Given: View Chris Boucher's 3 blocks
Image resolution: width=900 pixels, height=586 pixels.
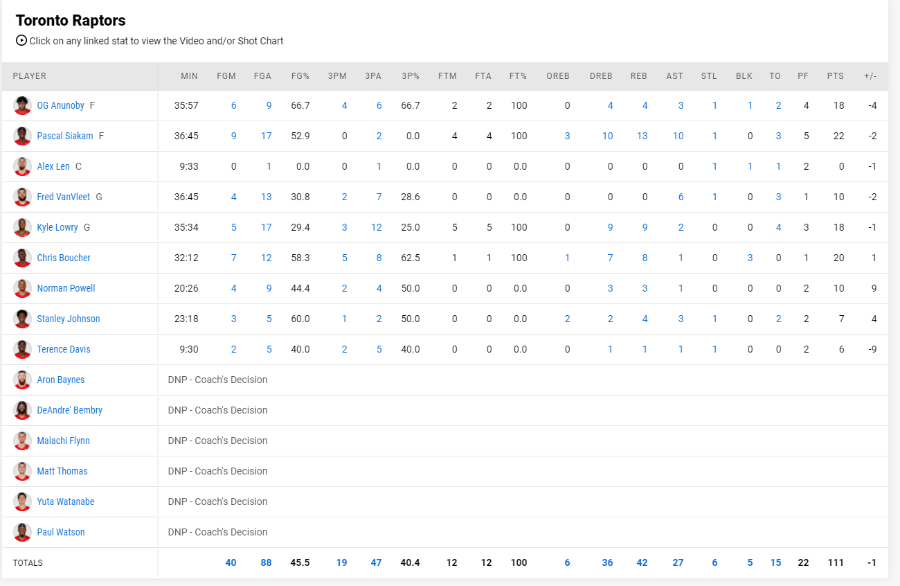Looking at the screenshot, I should [x=750, y=258].
